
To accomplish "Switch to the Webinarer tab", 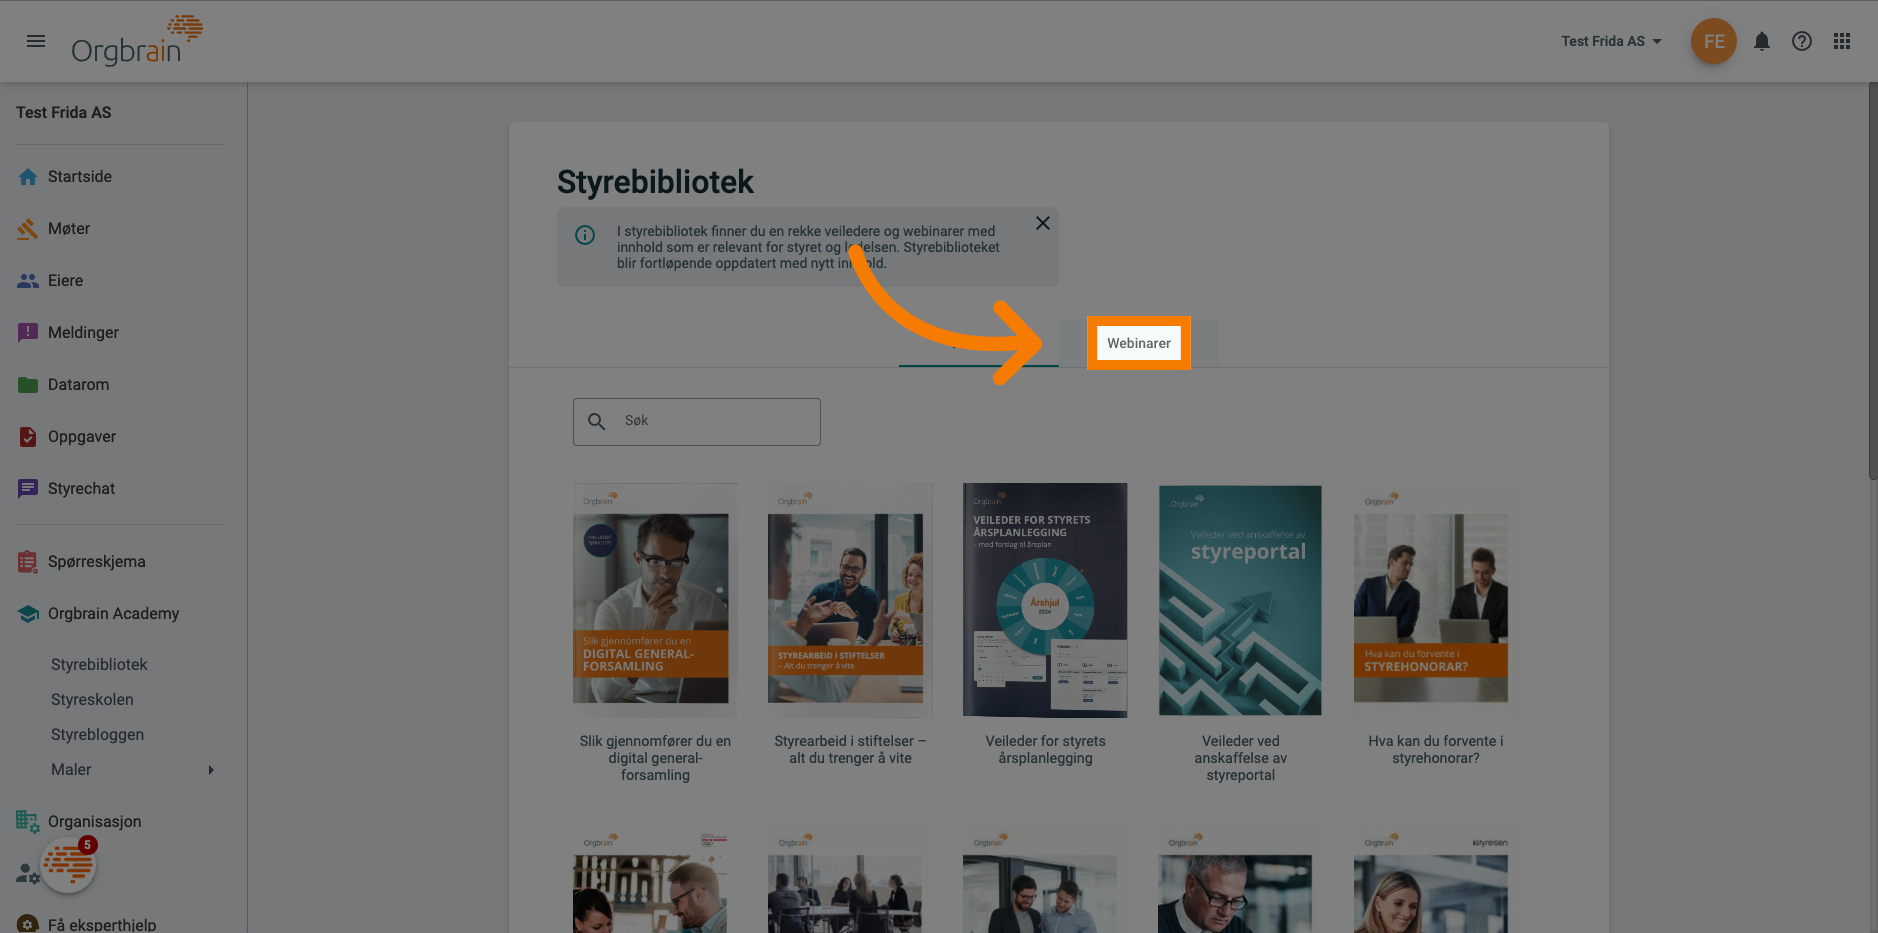I will [1139, 343].
